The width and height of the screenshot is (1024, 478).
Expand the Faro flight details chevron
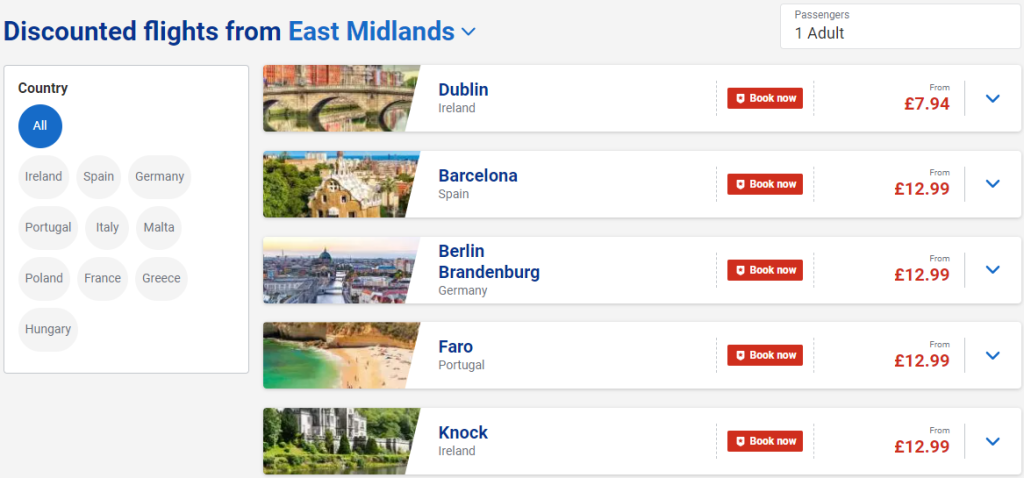992,355
